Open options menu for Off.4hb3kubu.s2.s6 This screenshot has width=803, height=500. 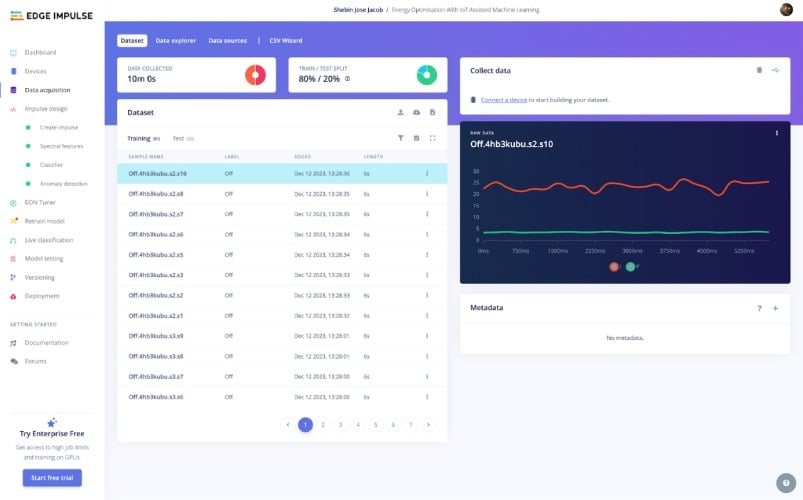pos(427,235)
